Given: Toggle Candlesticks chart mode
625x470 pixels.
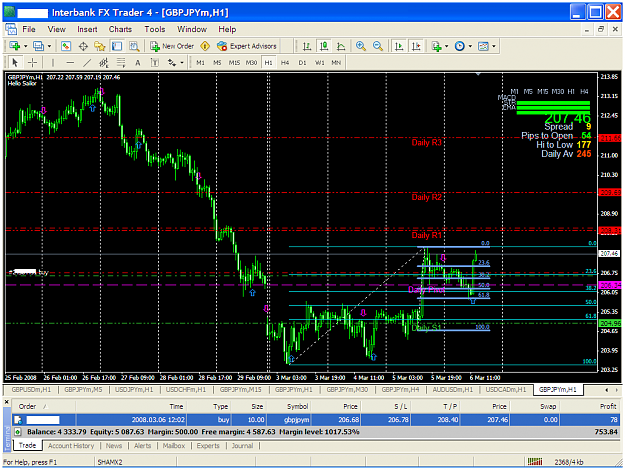Looking at the screenshot, I should tap(324, 46).
